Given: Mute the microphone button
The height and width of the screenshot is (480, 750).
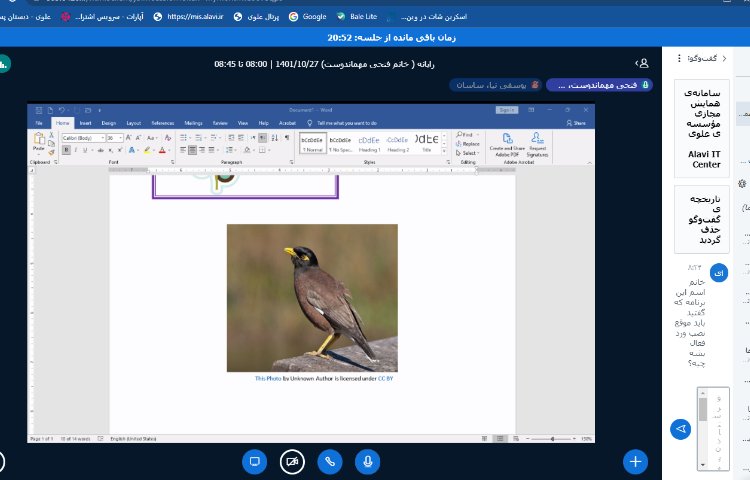Looking at the screenshot, I should coord(368,461).
